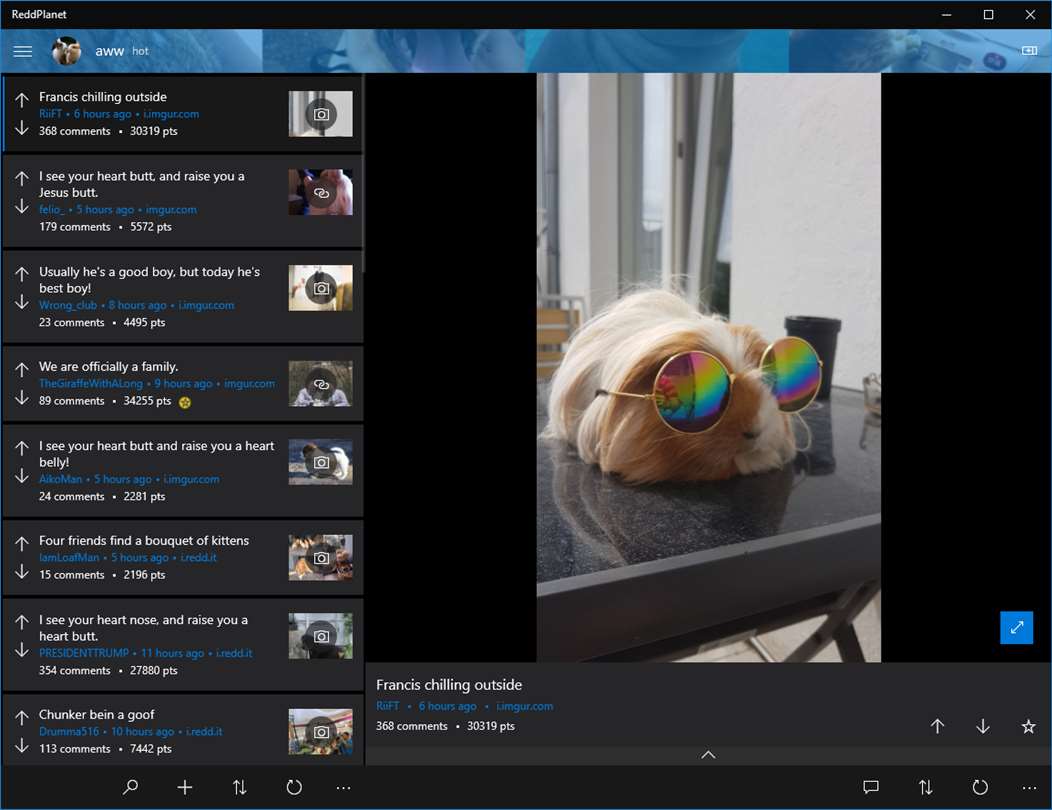Add new post with plus icon
The width and height of the screenshot is (1052, 810).
point(185,787)
